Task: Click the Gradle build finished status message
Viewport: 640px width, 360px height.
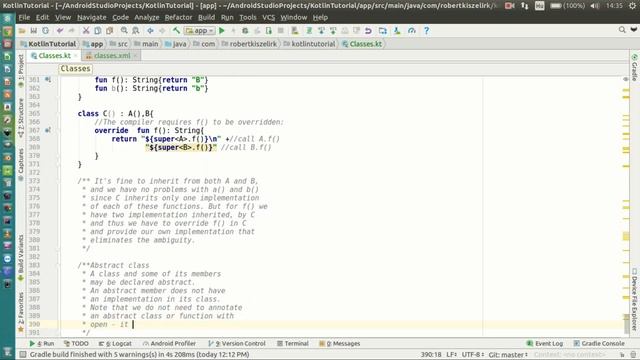Action: tap(140, 355)
